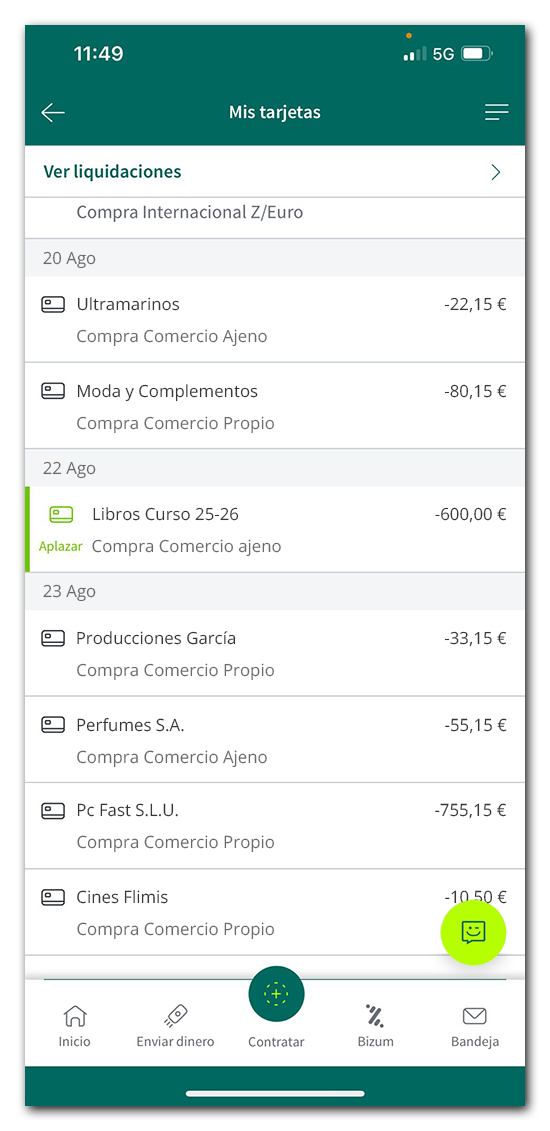Open Producciones García transaction
Screen dimensions: 550x1131
[275, 653]
